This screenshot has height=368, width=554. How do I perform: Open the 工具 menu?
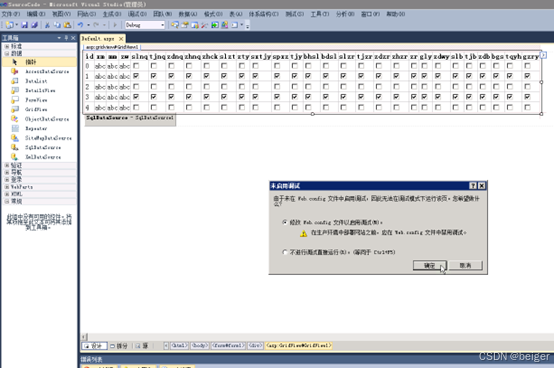coord(320,14)
